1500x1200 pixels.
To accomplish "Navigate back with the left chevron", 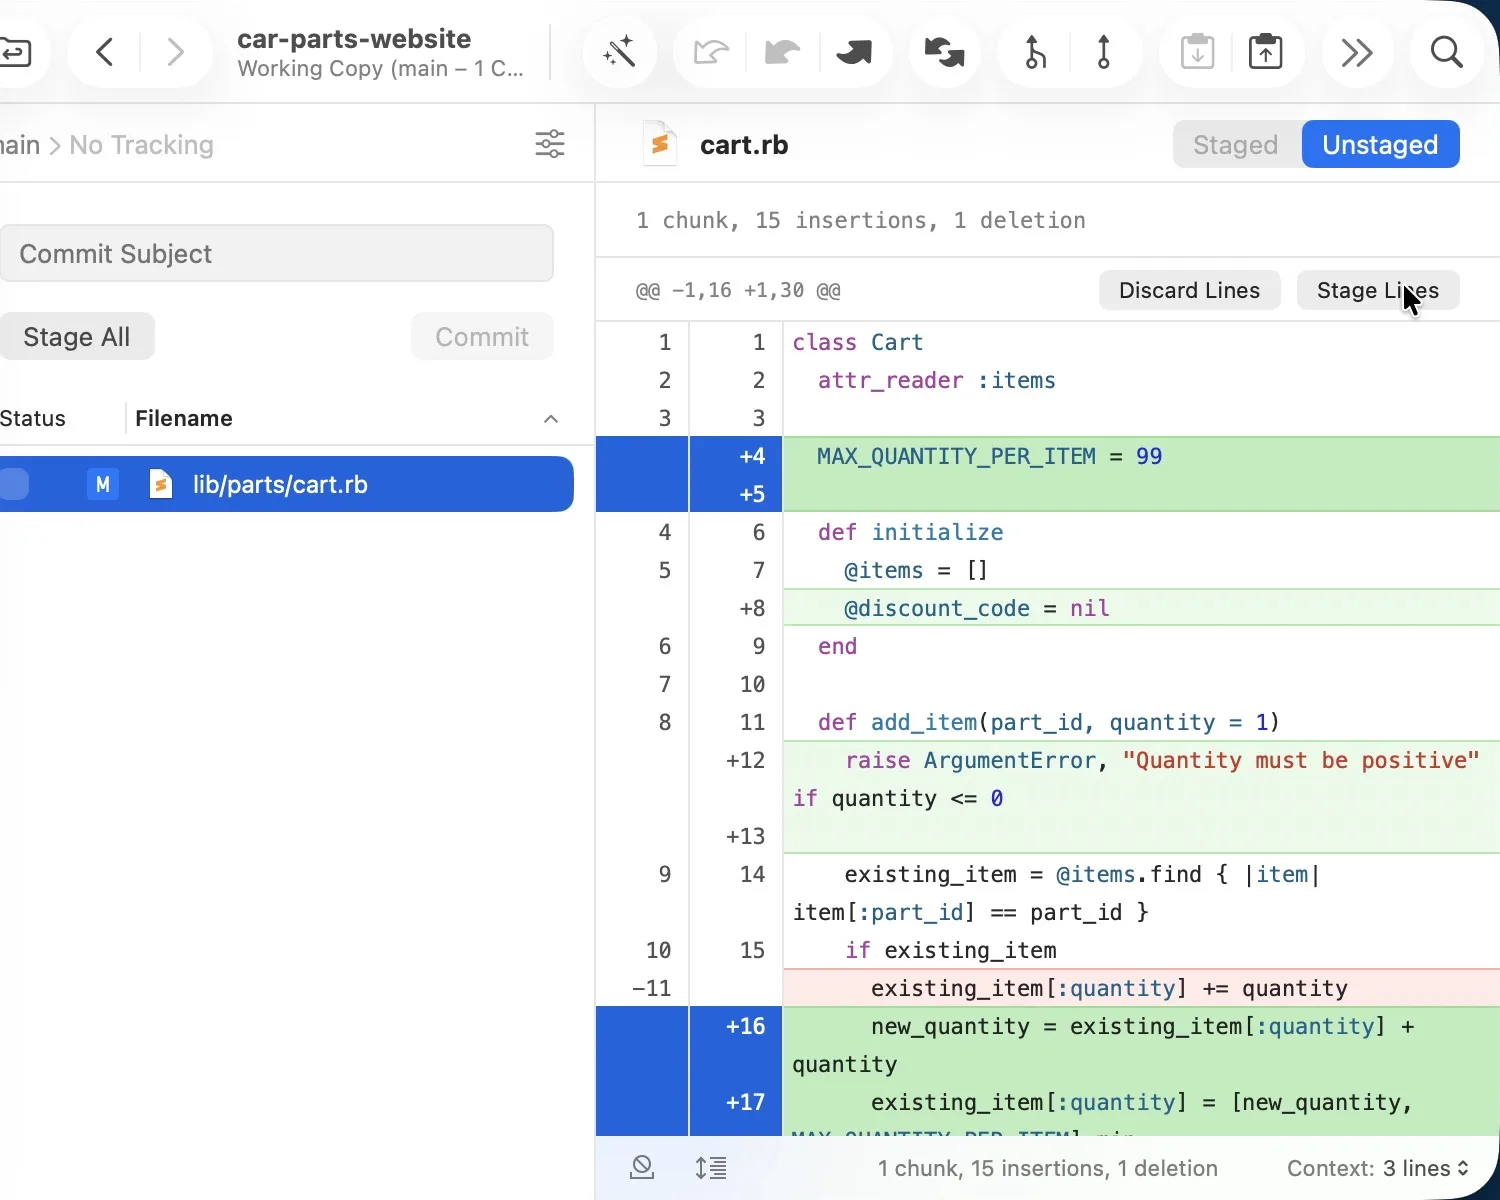I will coord(105,52).
